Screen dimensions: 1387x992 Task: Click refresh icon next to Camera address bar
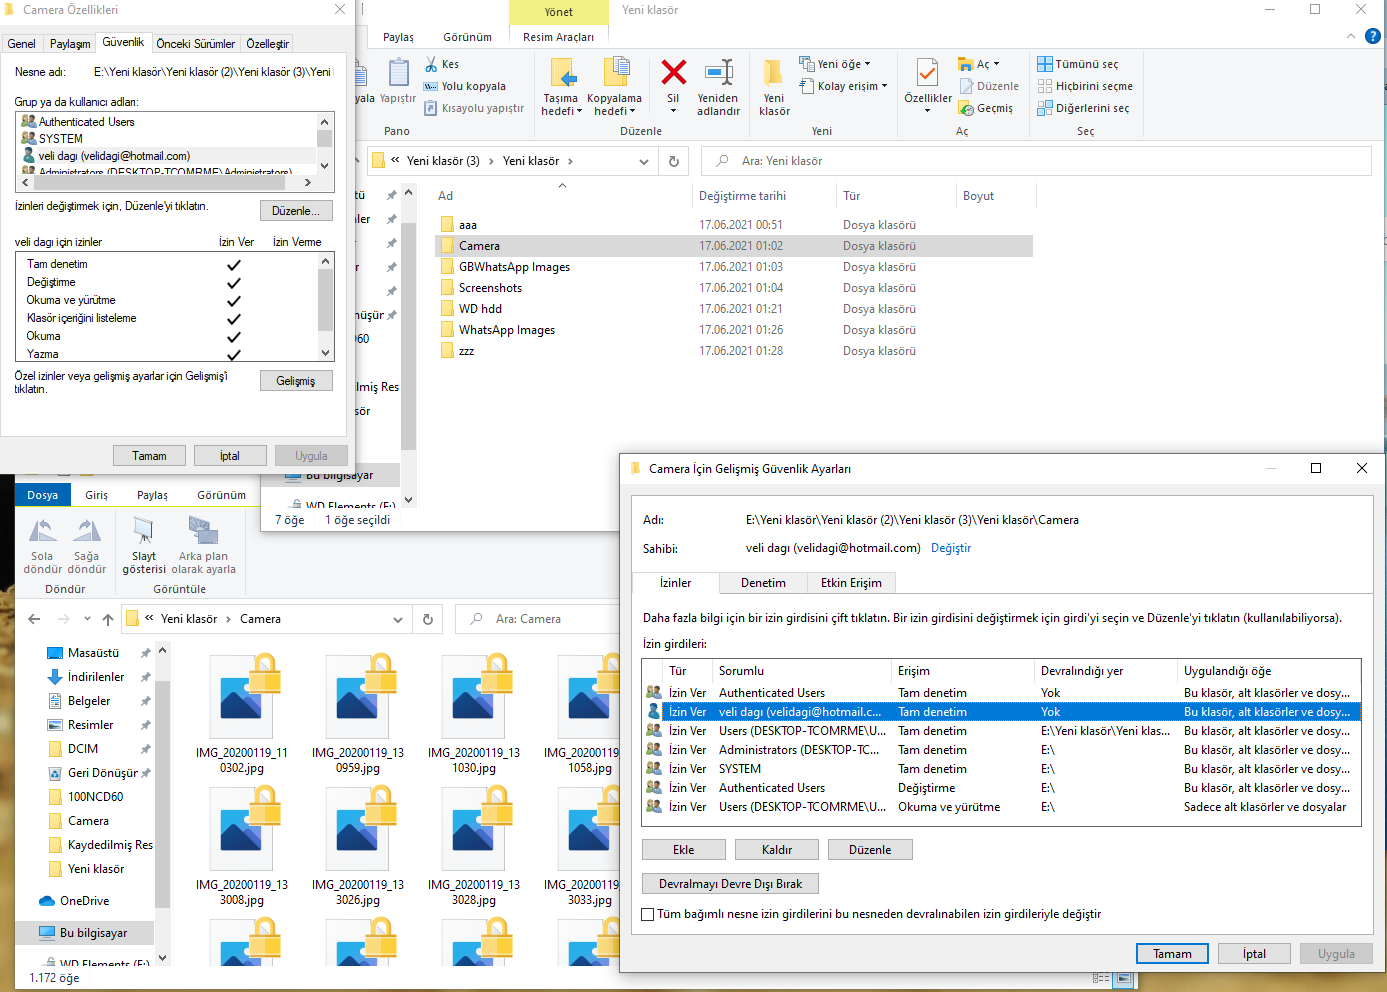pyautogui.click(x=428, y=619)
